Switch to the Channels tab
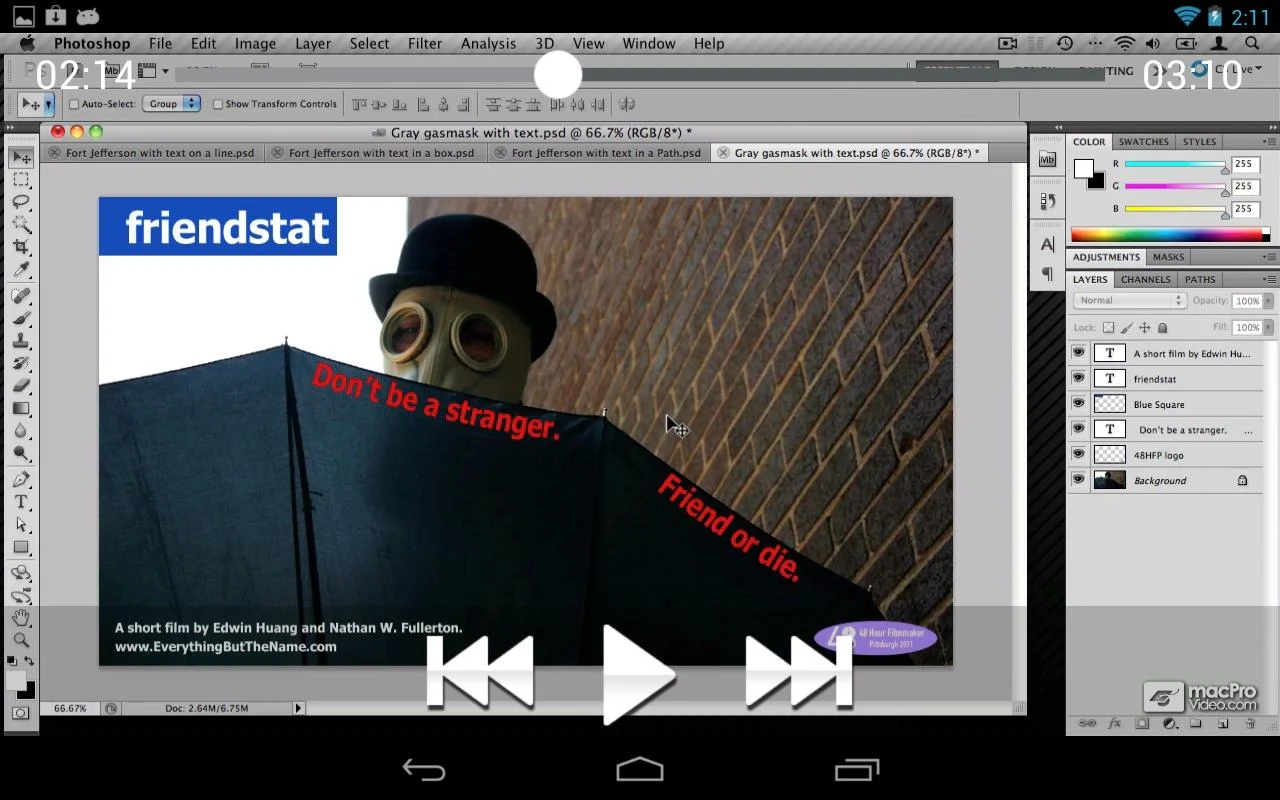1280x800 pixels. [1145, 280]
